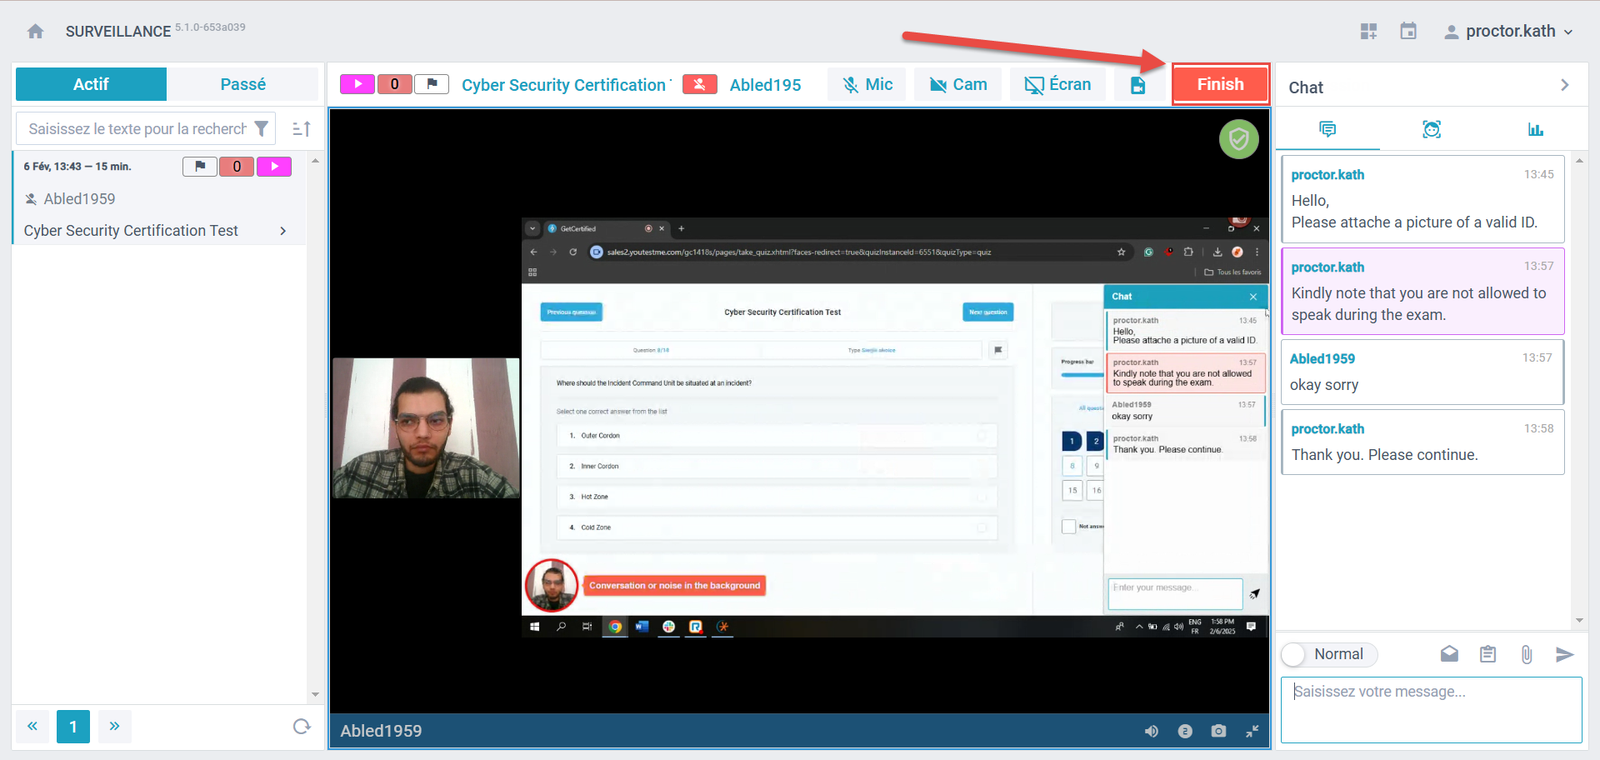Click the grid layout add icon
Image resolution: width=1600 pixels, height=760 pixels.
pyautogui.click(x=1369, y=32)
